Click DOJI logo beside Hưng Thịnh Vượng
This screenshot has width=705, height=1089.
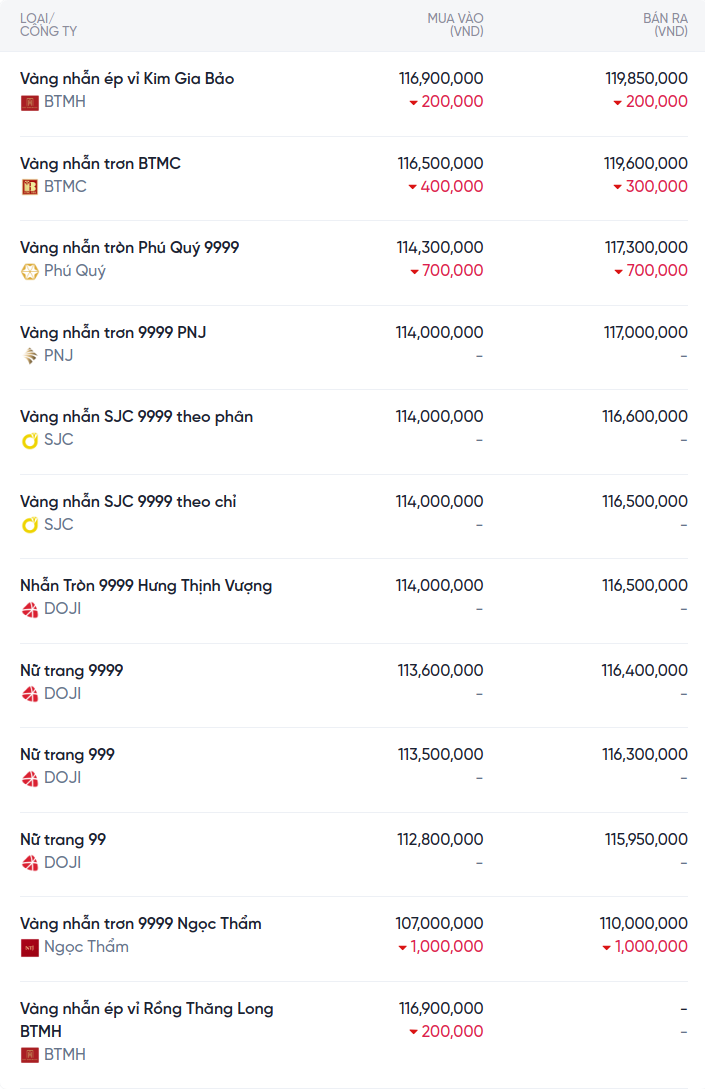click(x=29, y=610)
